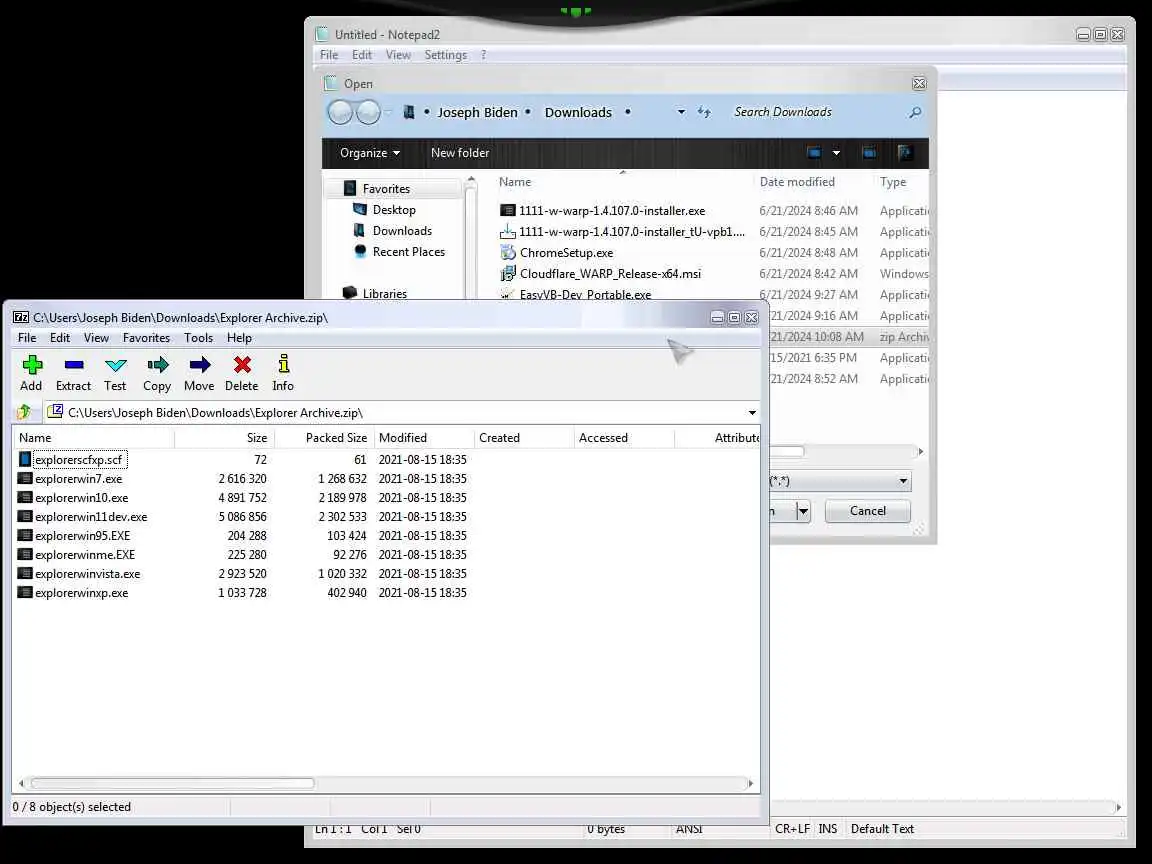Viewport: 1152px width, 864px height.
Task: Click the Back button in Open dialog
Action: (340, 112)
